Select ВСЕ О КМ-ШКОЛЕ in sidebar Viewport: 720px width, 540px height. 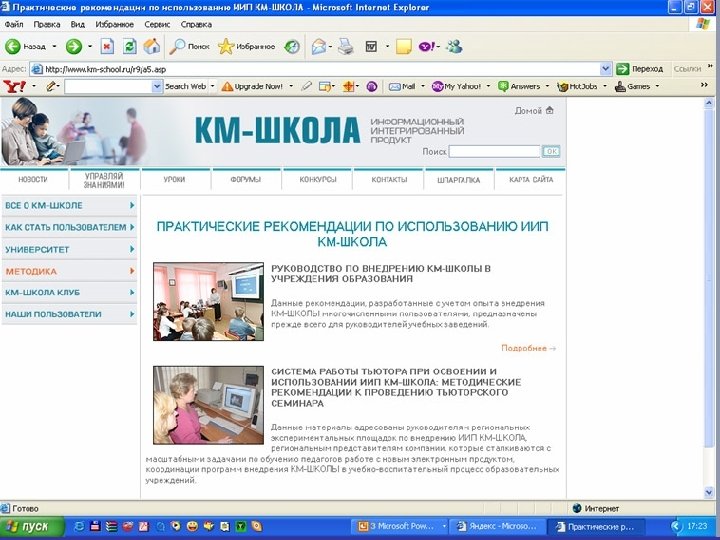click(69, 205)
